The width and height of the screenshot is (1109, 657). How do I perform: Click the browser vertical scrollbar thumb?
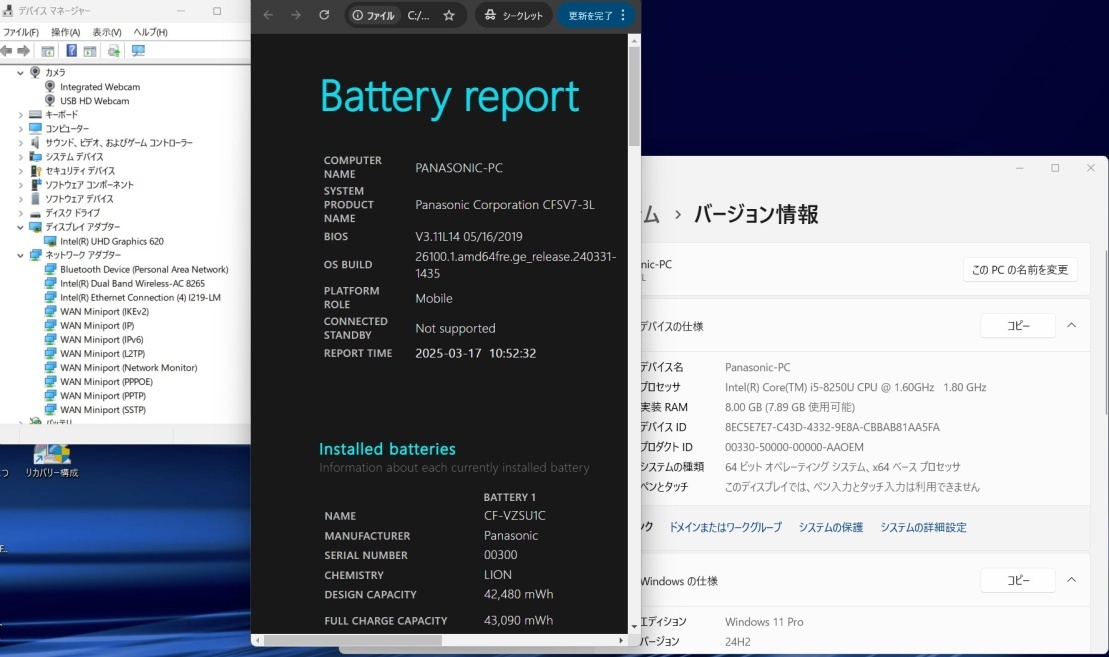pyautogui.click(x=634, y=95)
